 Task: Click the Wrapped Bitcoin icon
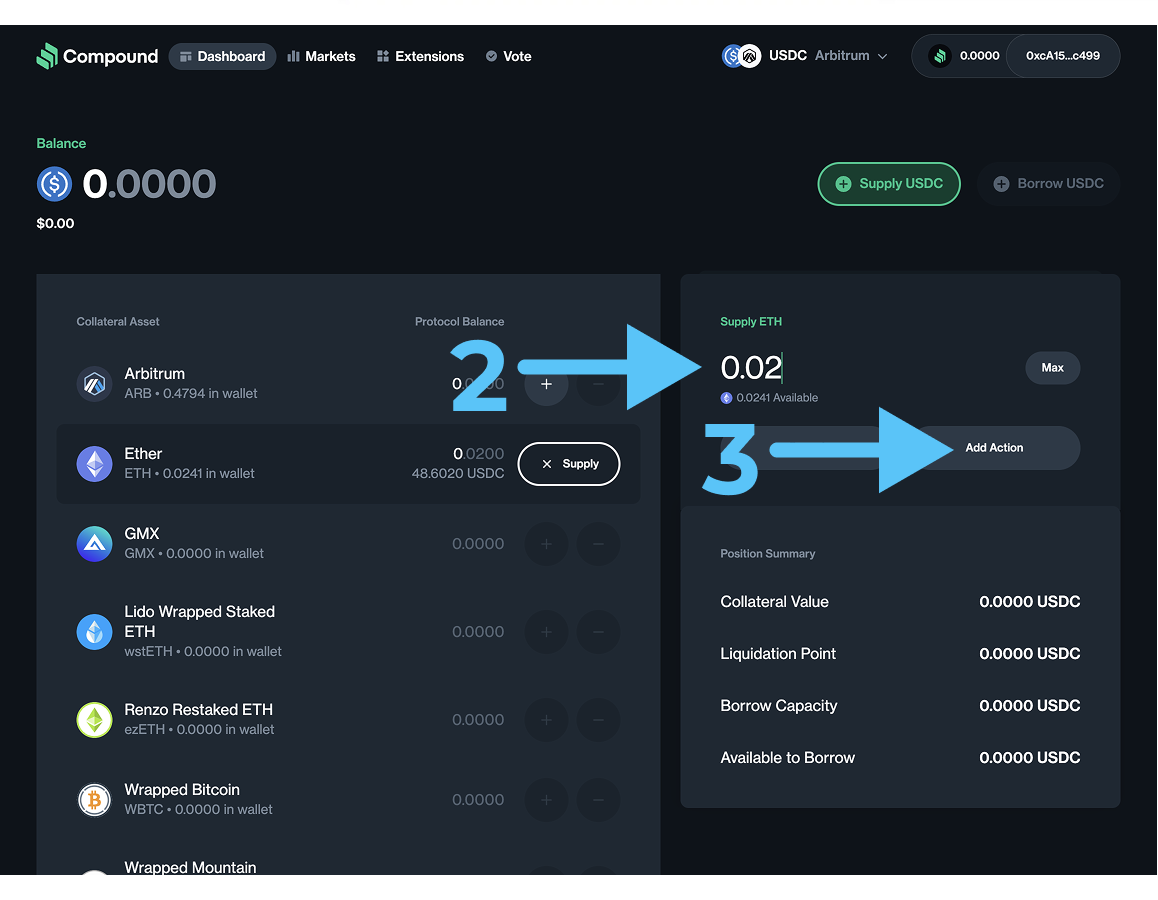(x=95, y=799)
